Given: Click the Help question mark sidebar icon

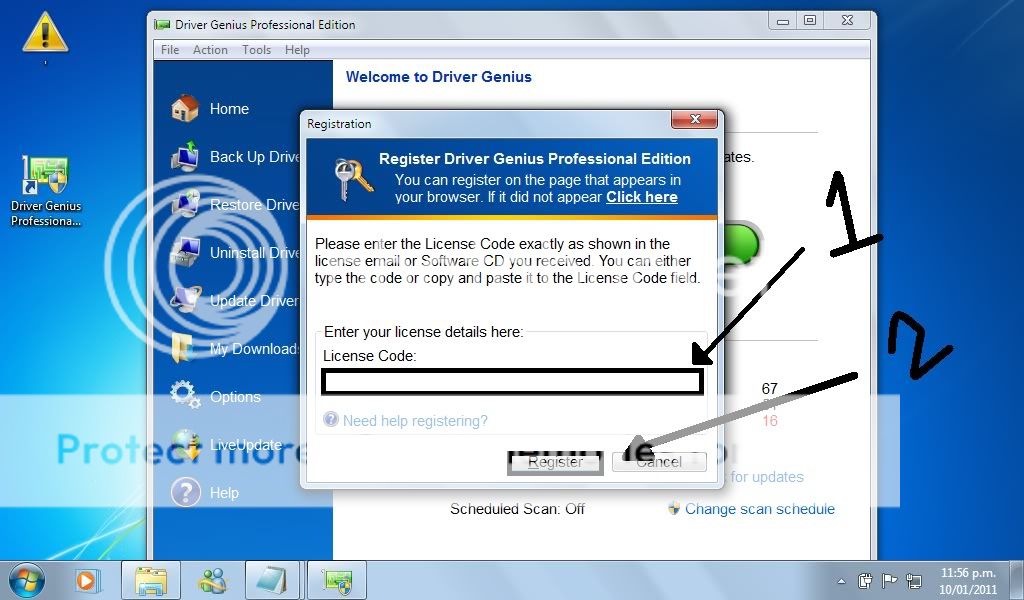Looking at the screenshot, I should (x=185, y=492).
